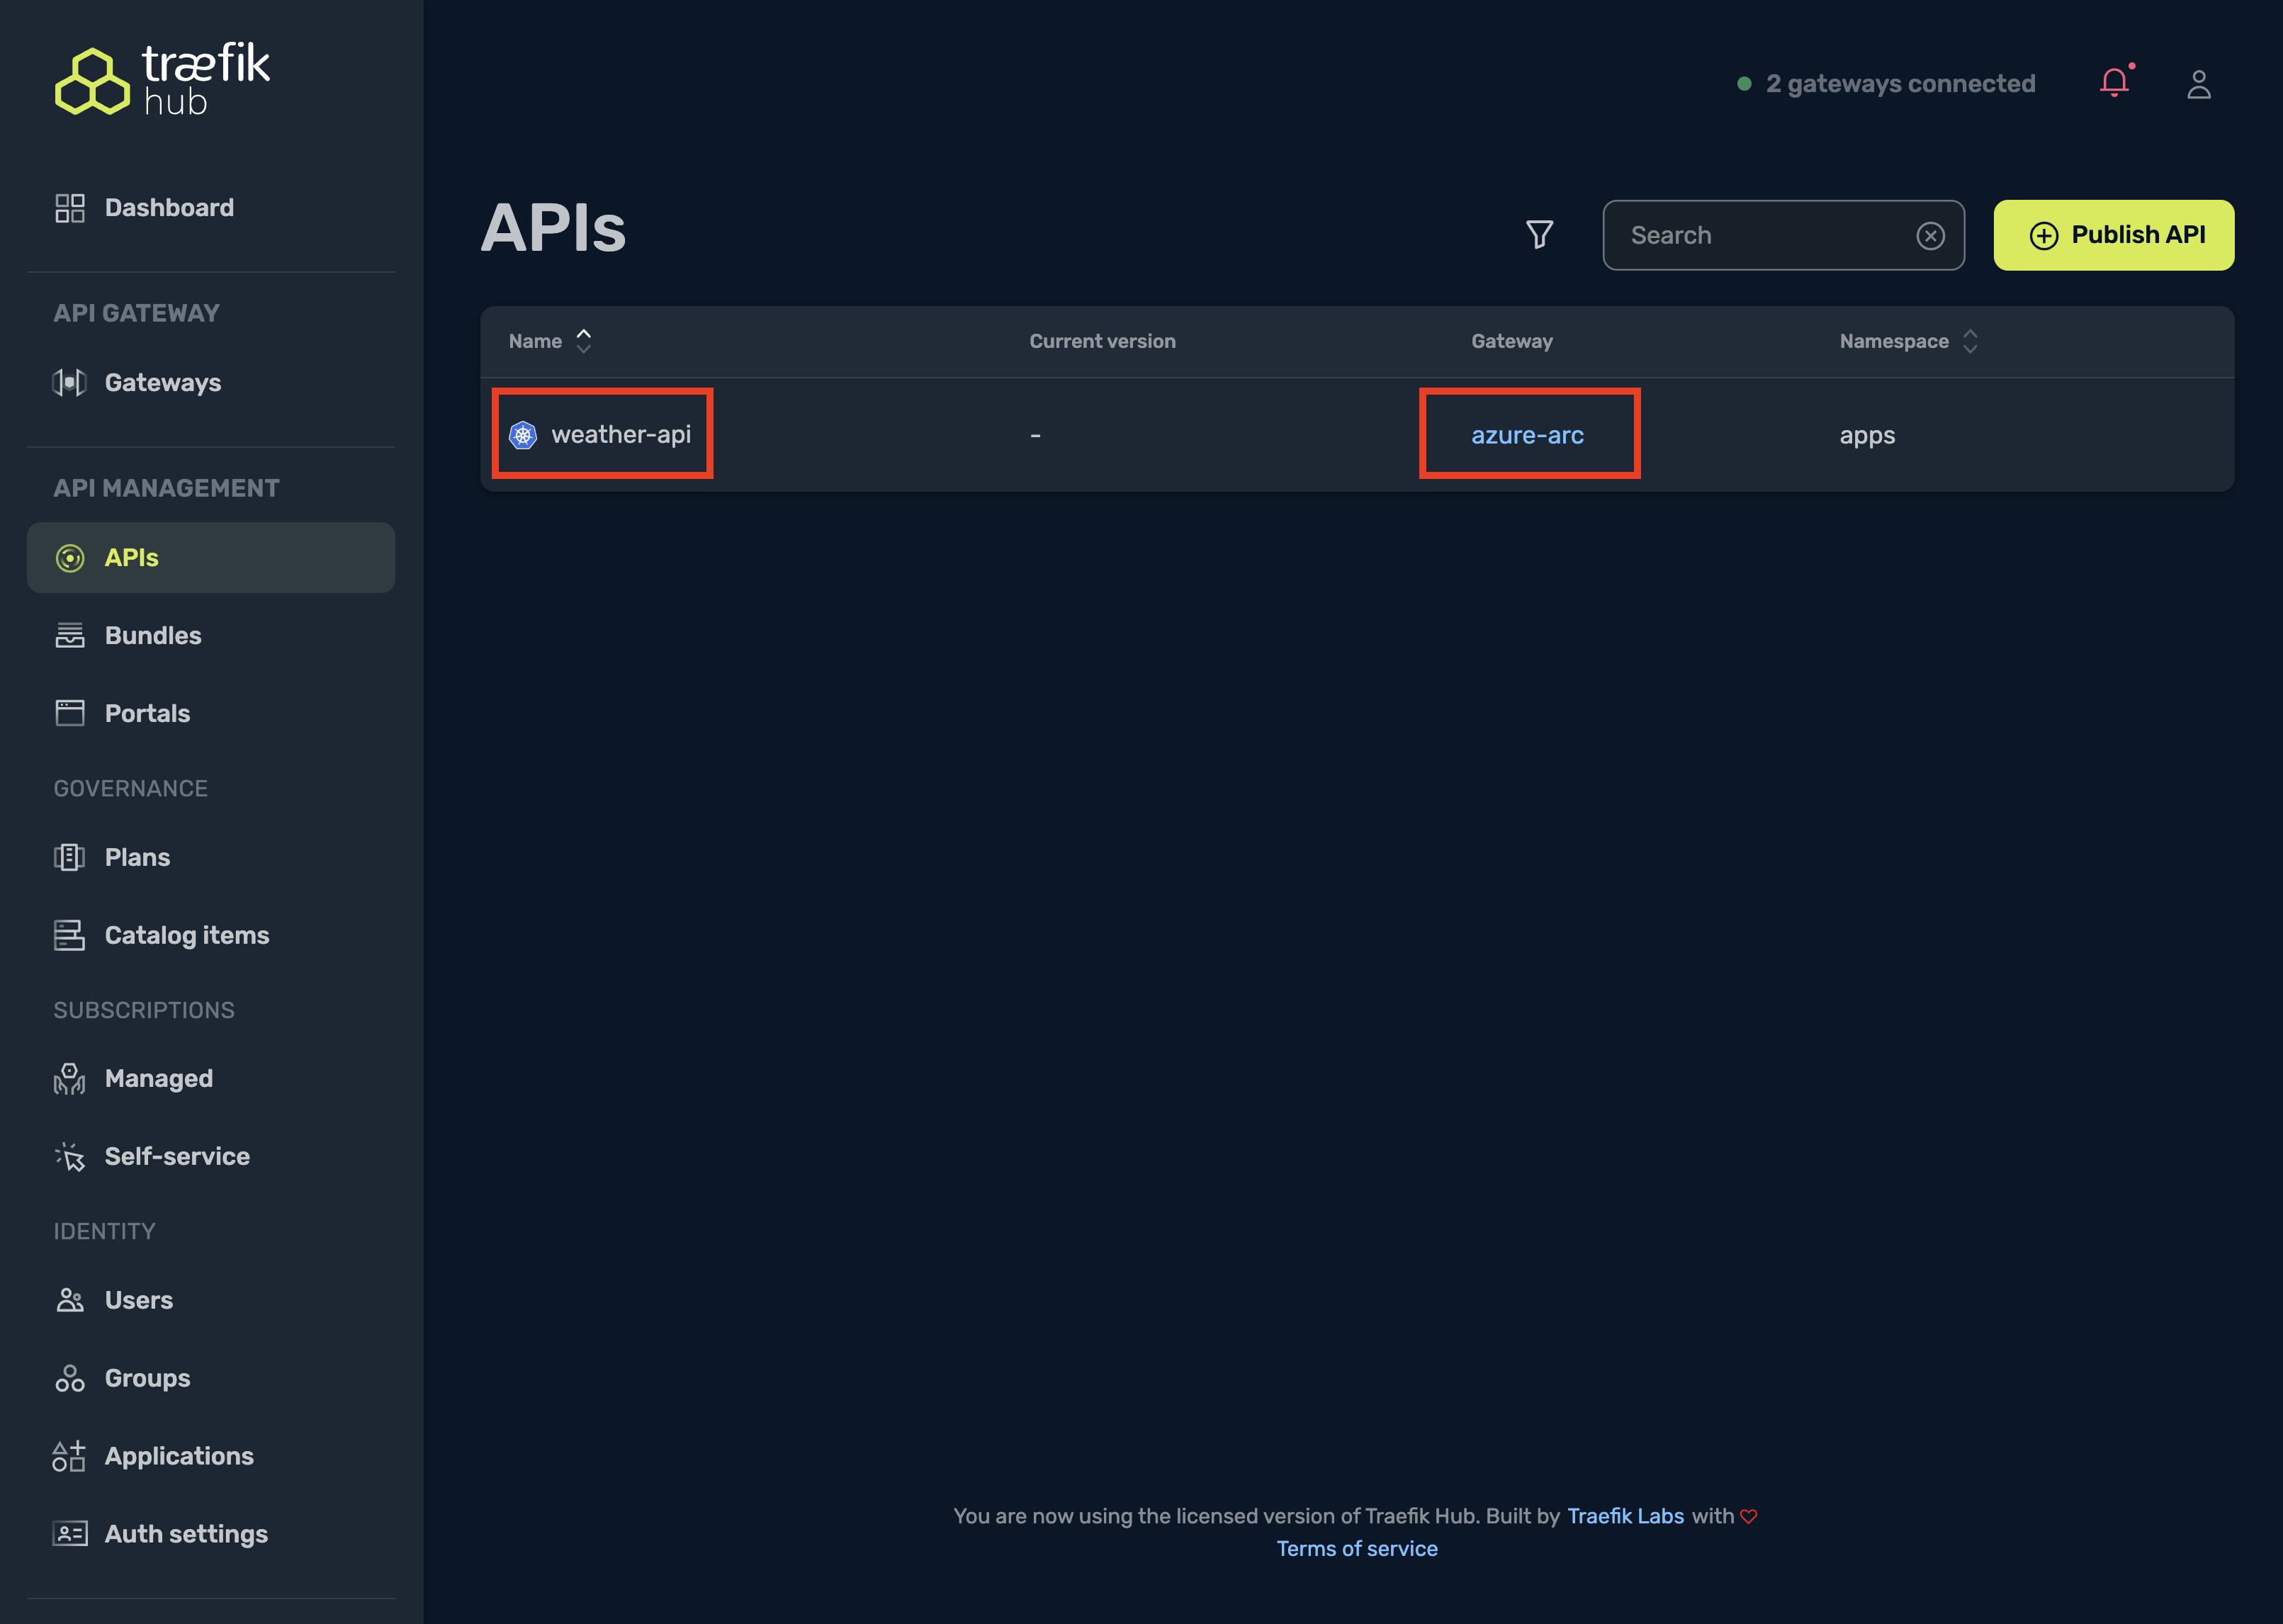Focus the Search input field
The image size is (2283, 1624).
(1760, 235)
